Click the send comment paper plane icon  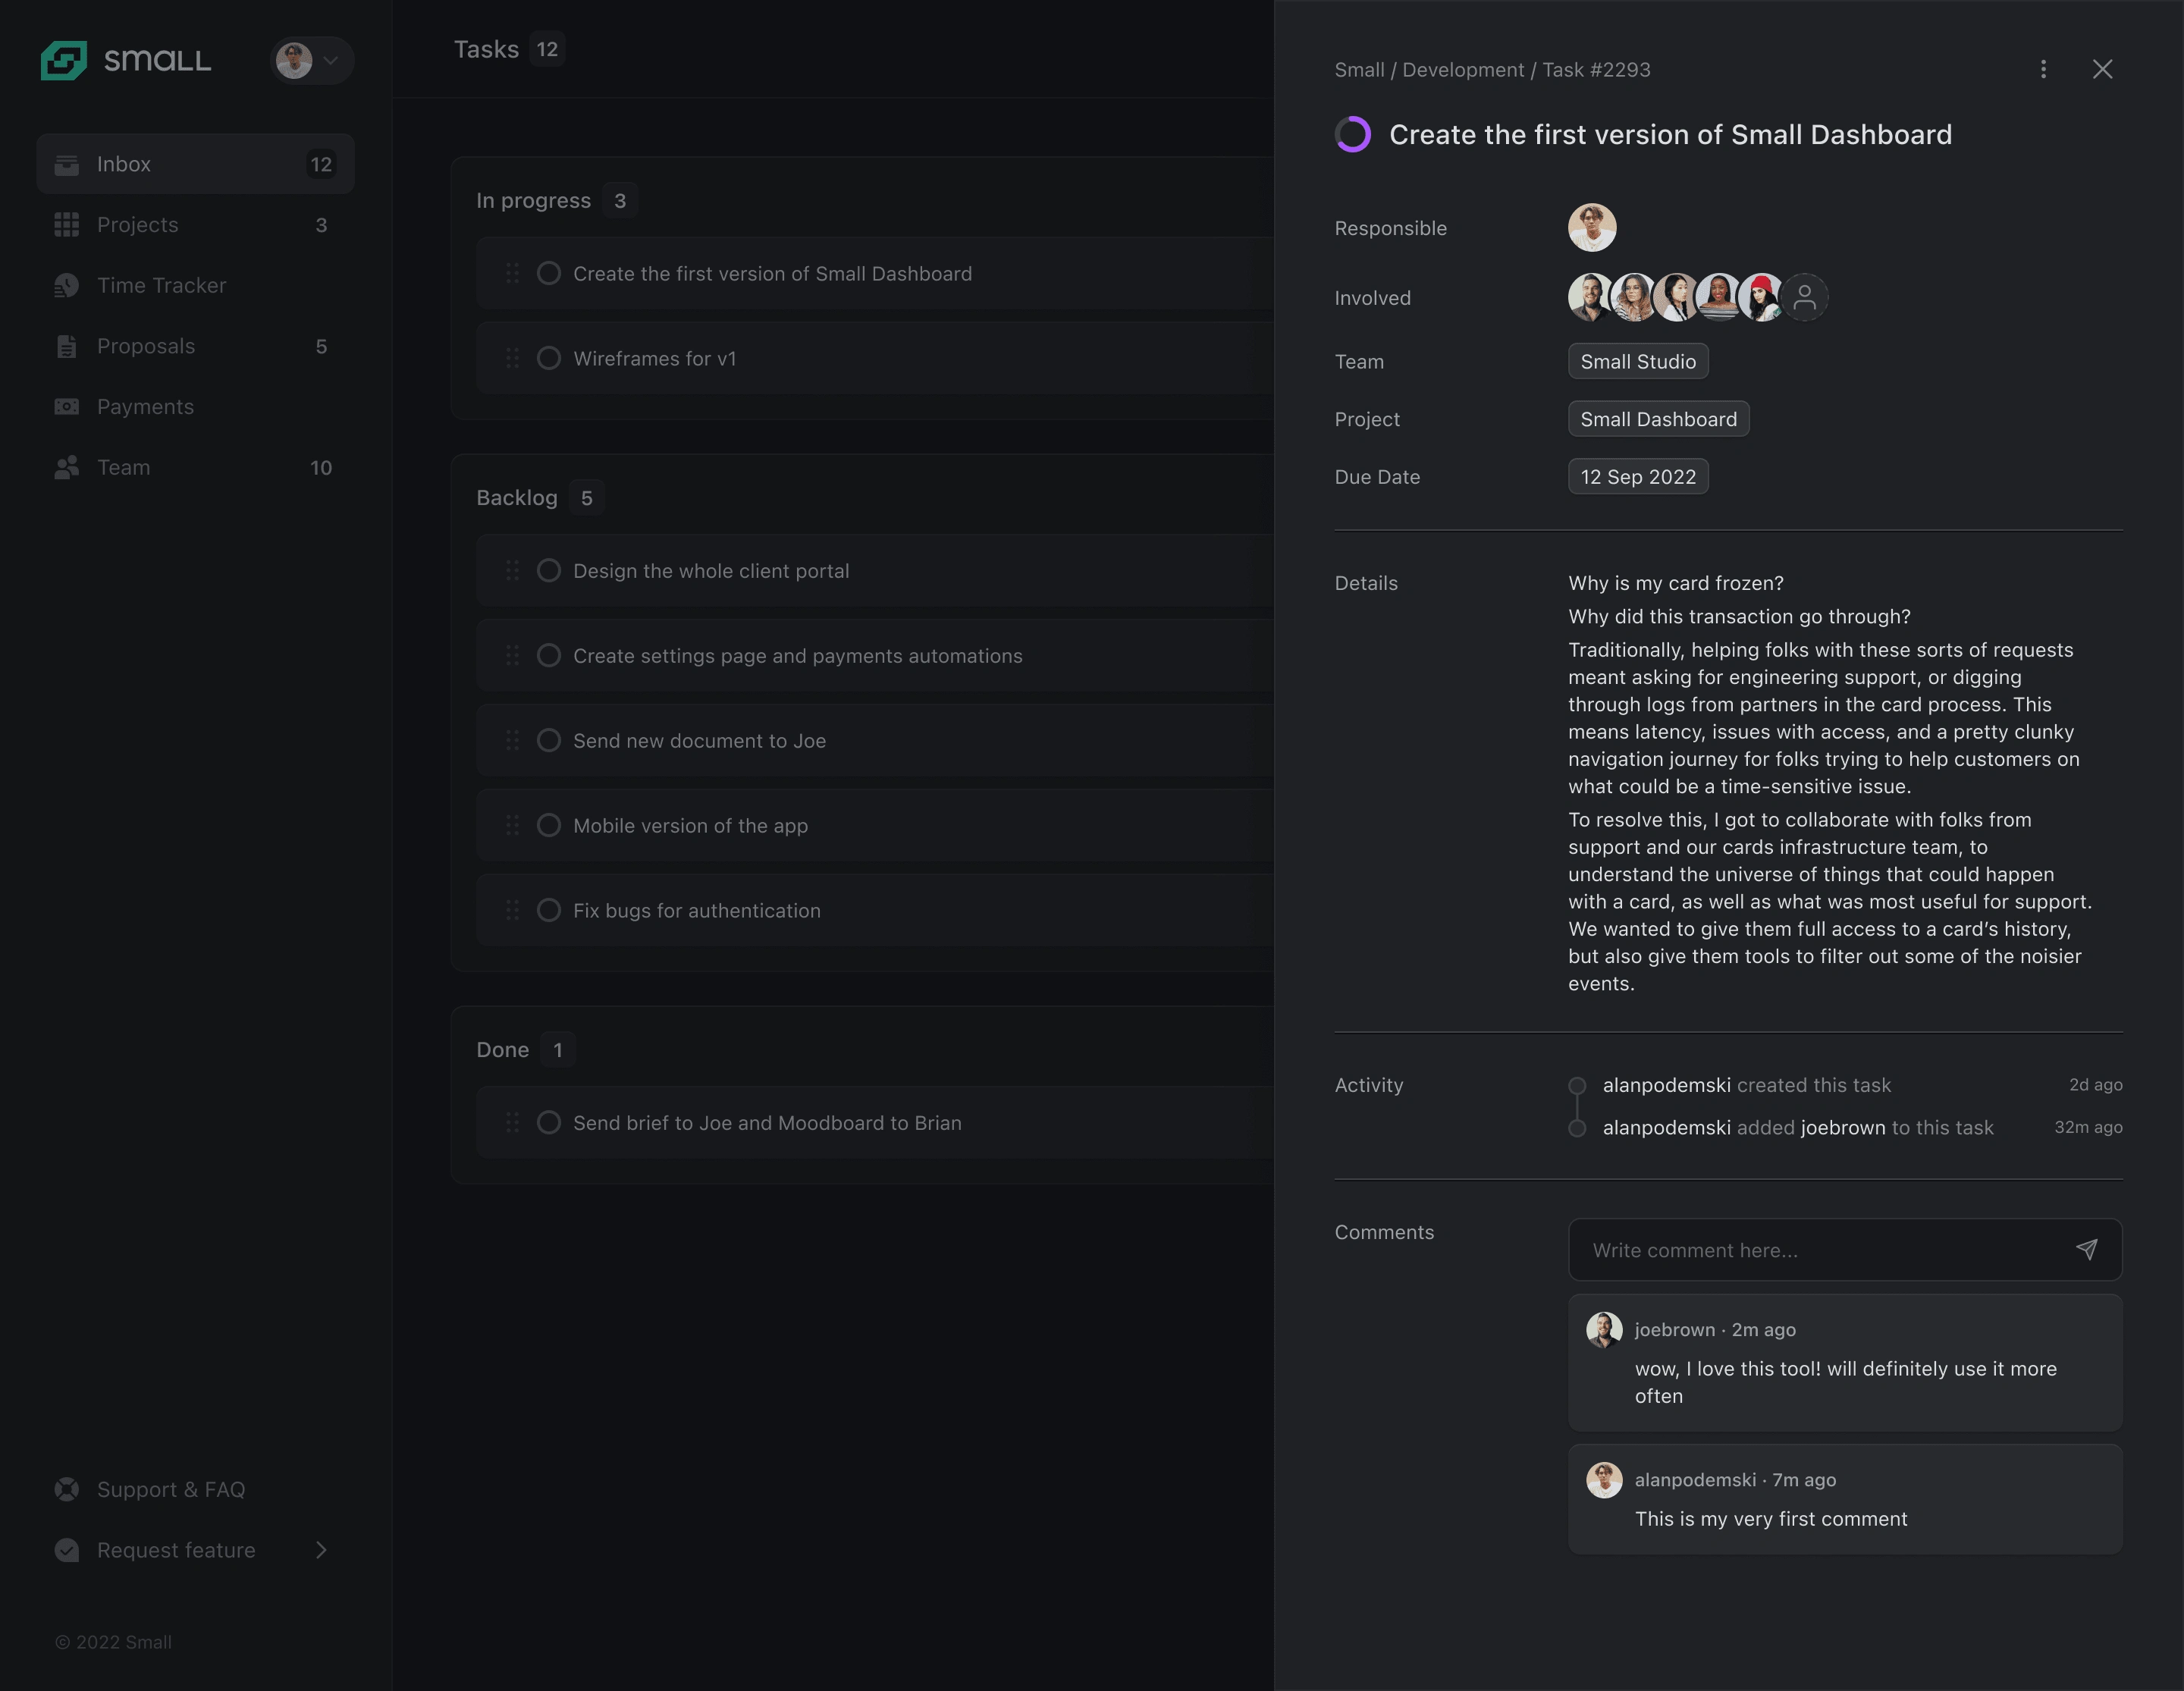click(x=2086, y=1249)
